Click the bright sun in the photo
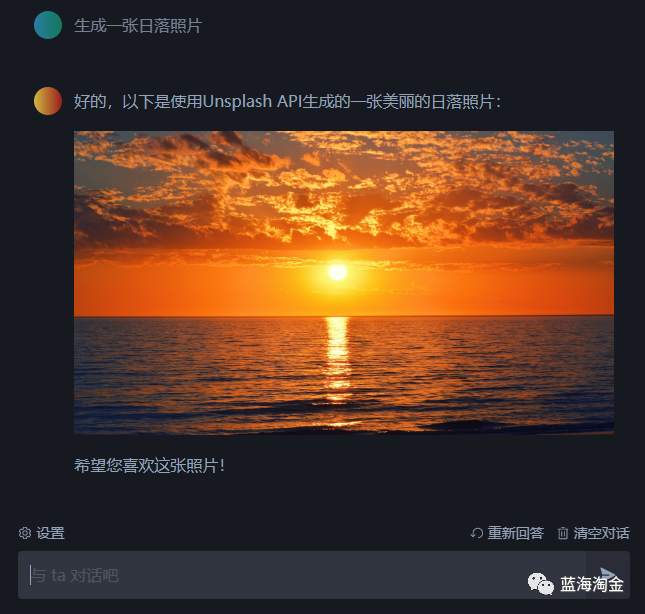Screen dimensions: 645x614 click(337, 272)
